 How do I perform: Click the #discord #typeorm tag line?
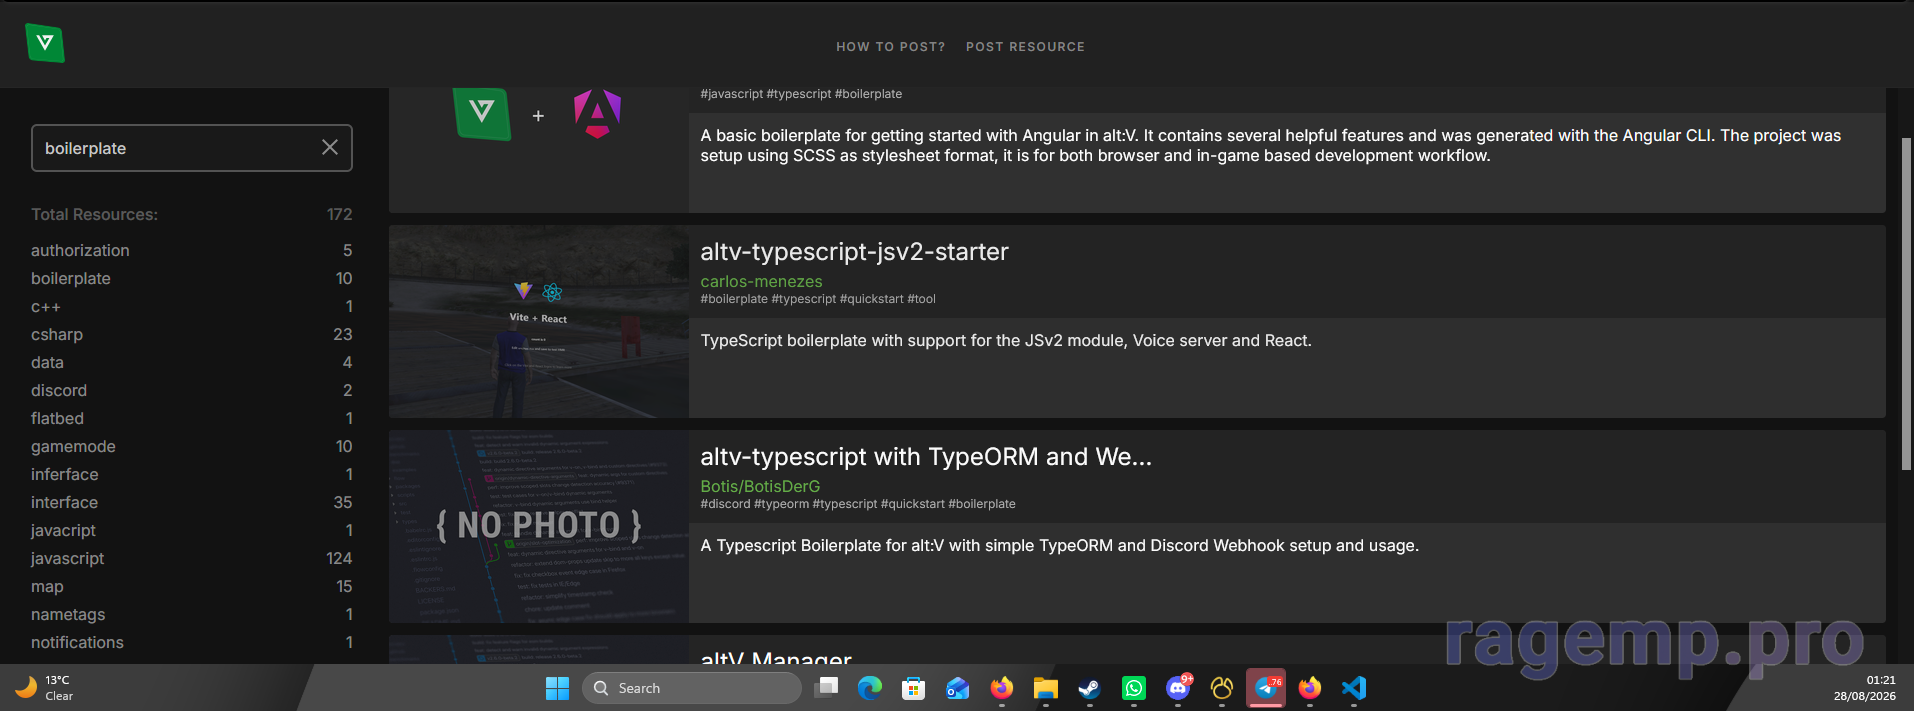point(858,504)
